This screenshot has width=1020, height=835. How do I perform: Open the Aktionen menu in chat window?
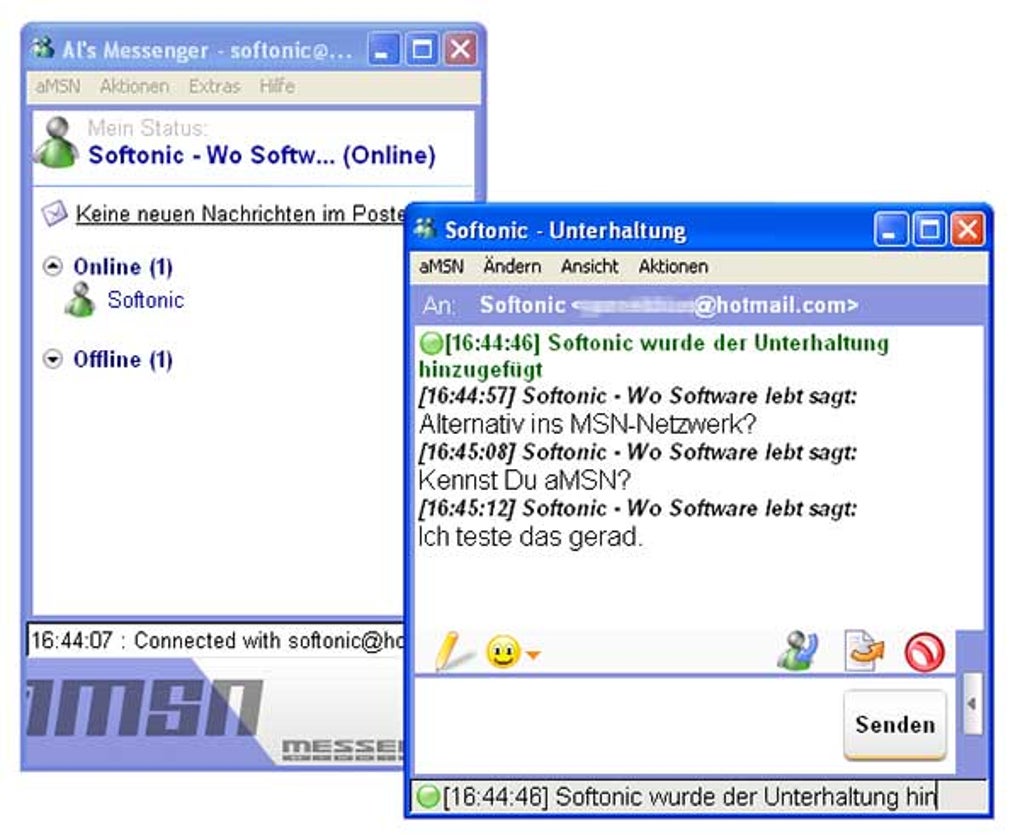pyautogui.click(x=673, y=267)
